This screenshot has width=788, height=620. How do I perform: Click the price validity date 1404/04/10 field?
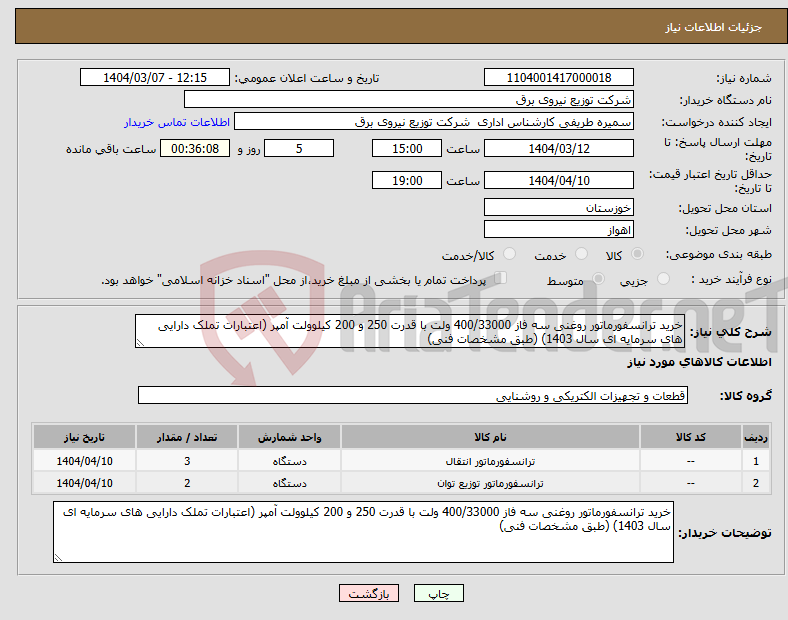click(x=558, y=180)
